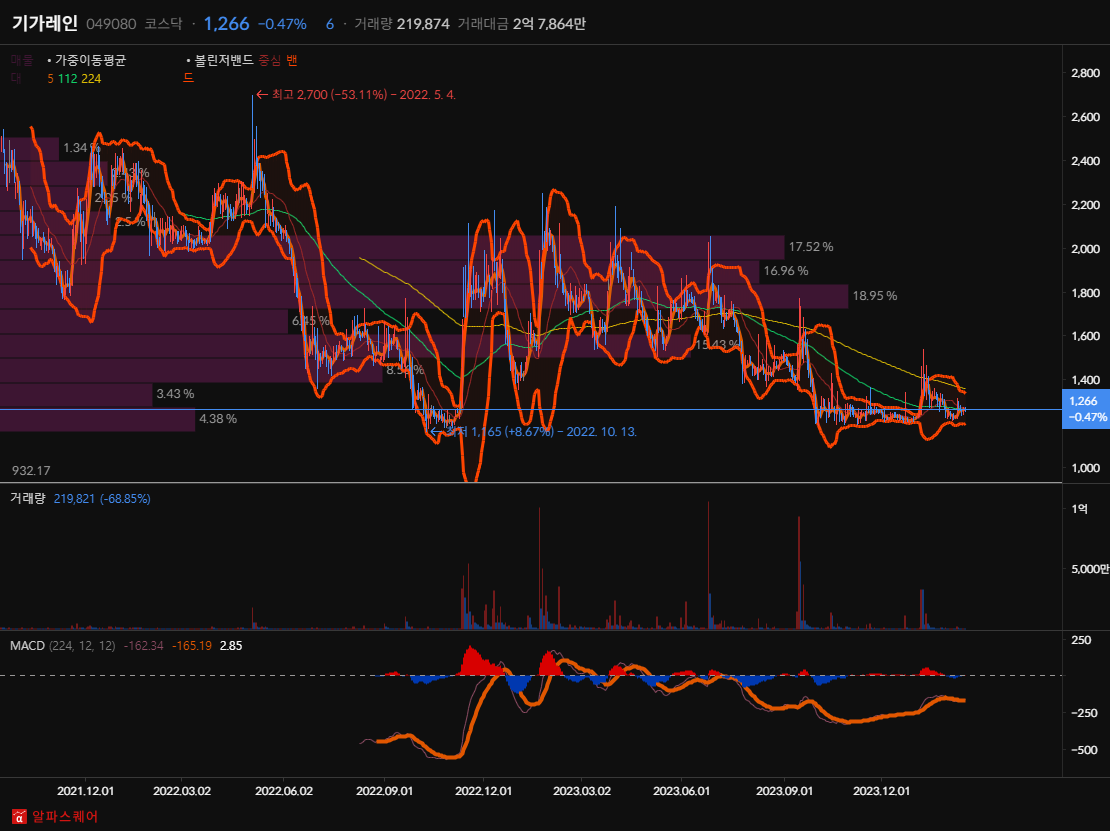Click the 알파스퀘어 brand text link

[65, 816]
